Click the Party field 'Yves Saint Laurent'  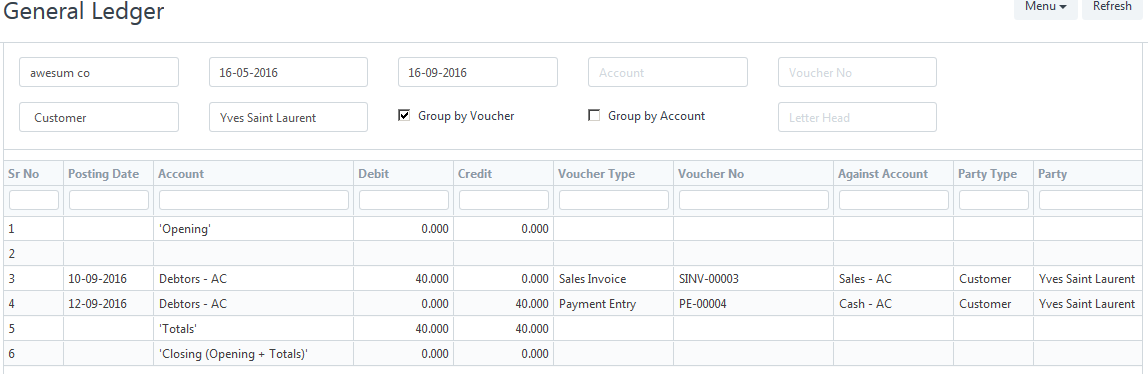(x=288, y=117)
